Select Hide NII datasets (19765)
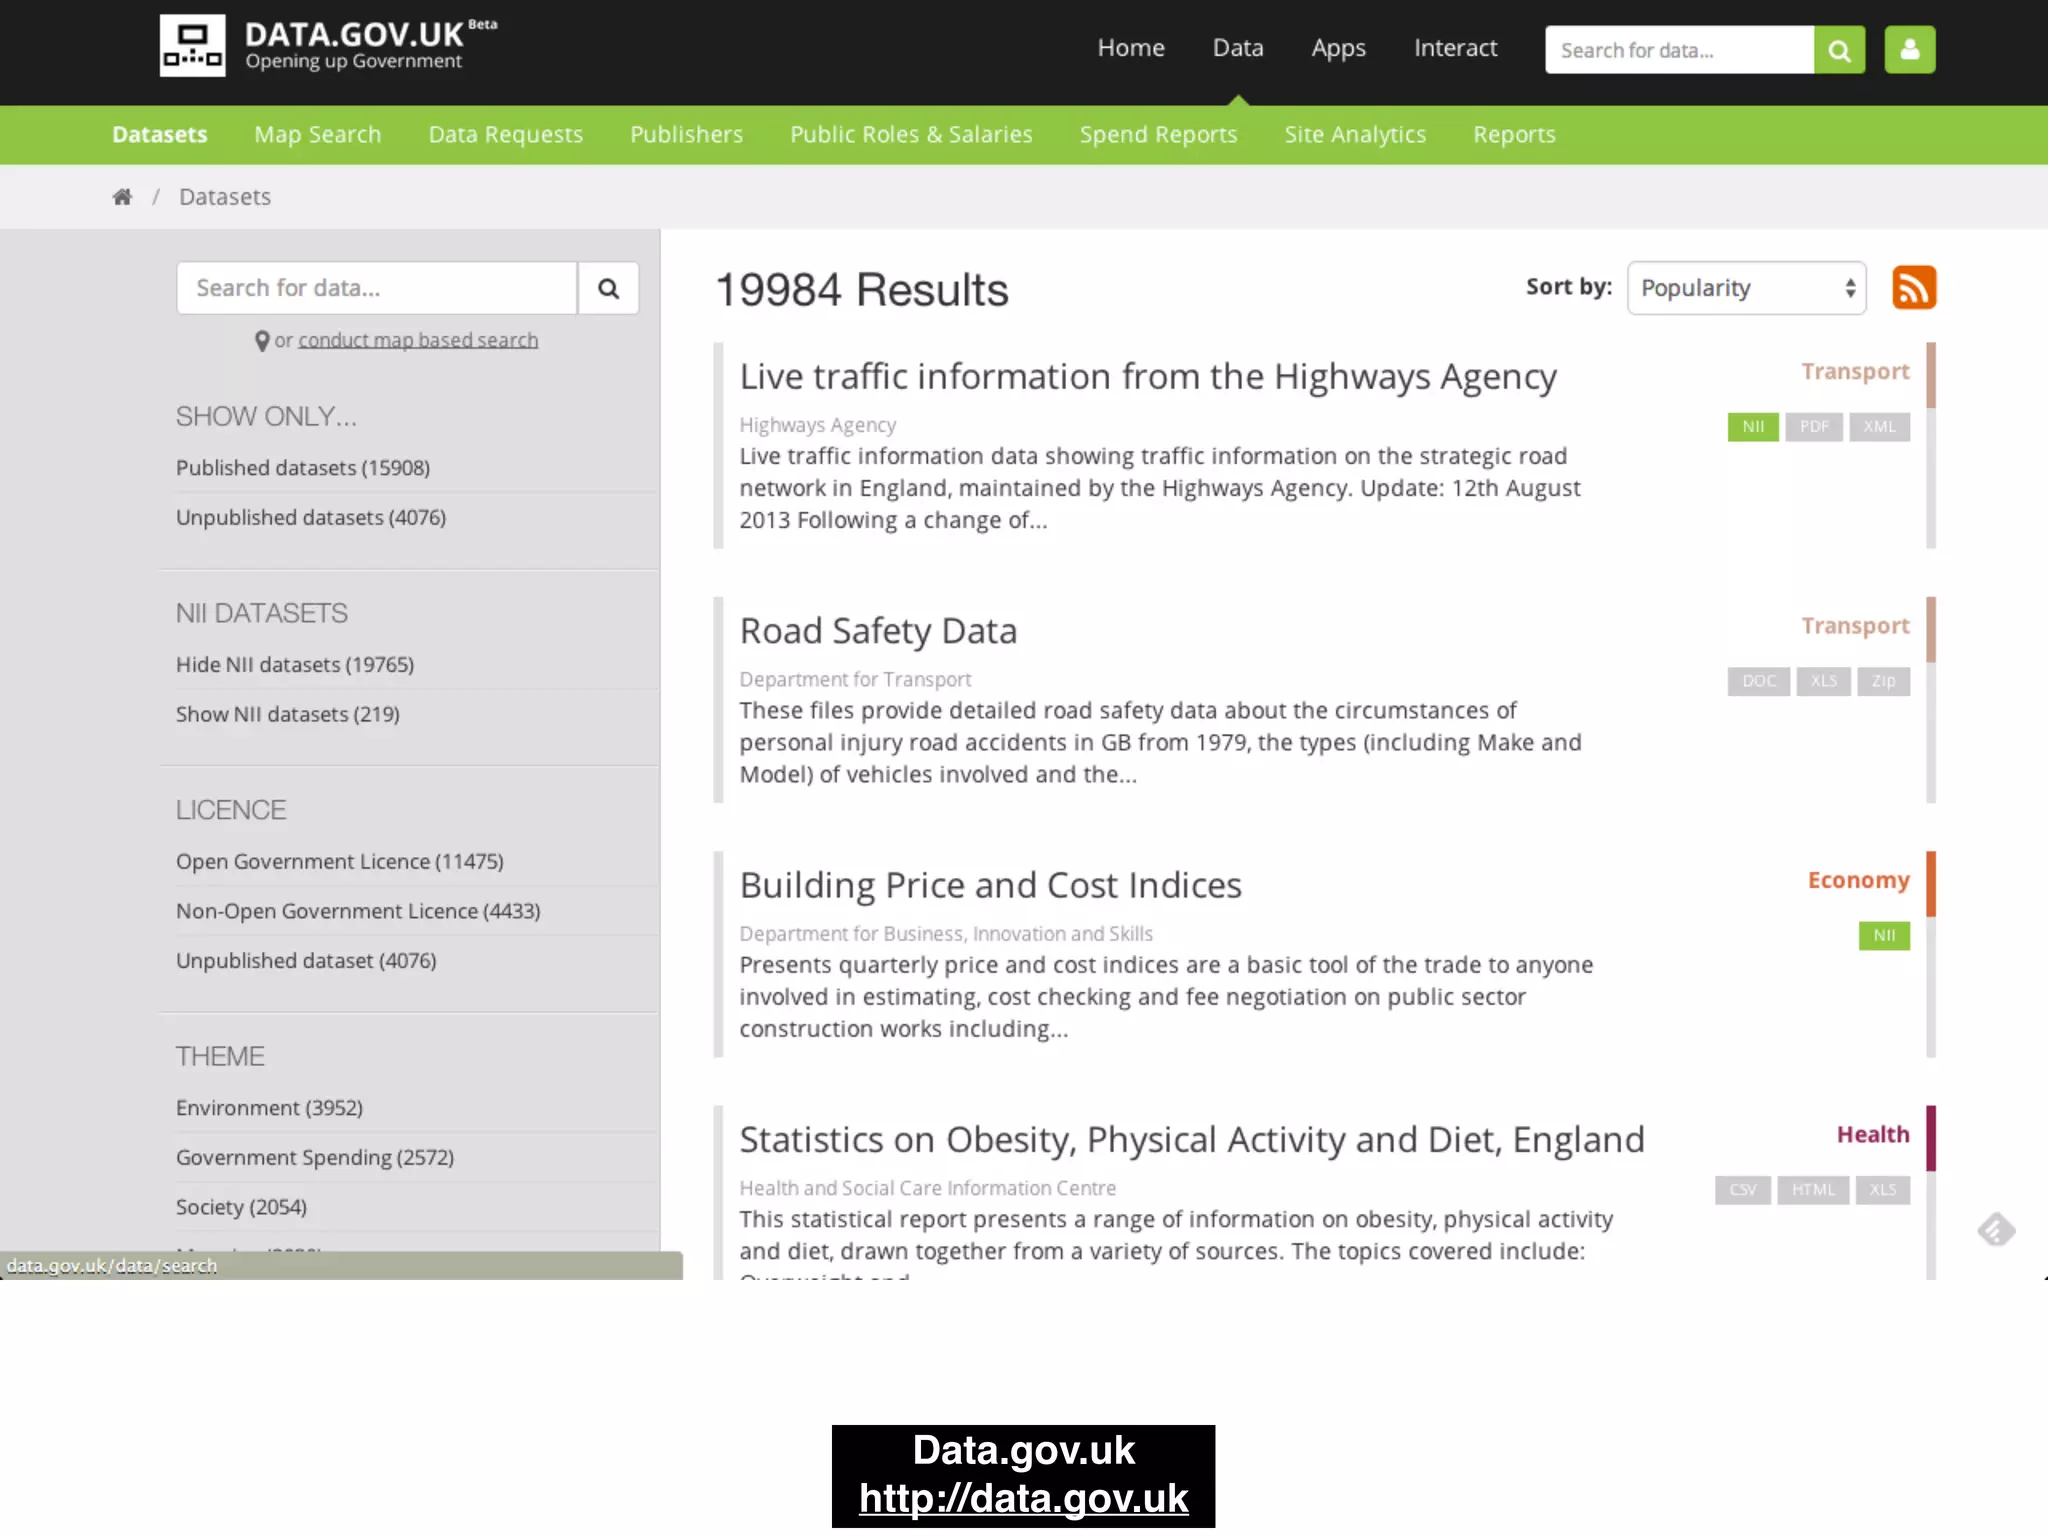Image resolution: width=2048 pixels, height=1536 pixels. pyautogui.click(x=295, y=665)
